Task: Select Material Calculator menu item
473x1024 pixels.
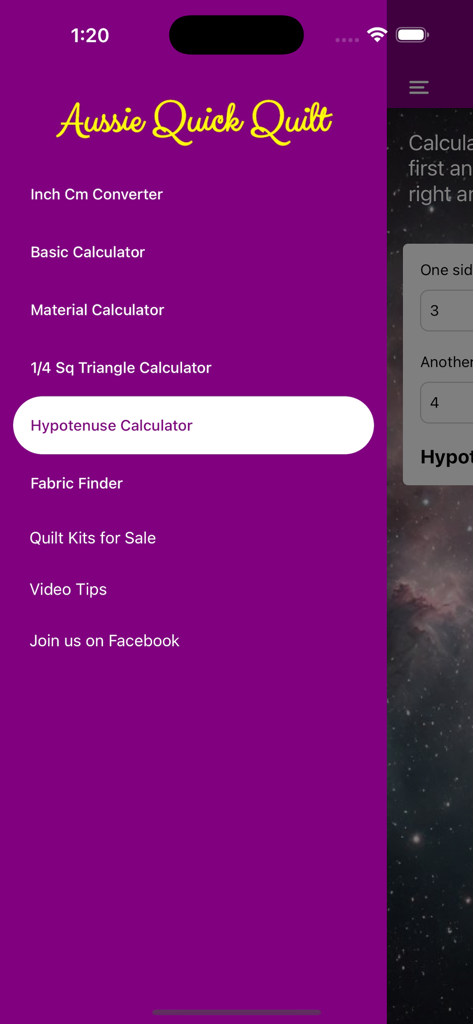Action: [x=193, y=310]
